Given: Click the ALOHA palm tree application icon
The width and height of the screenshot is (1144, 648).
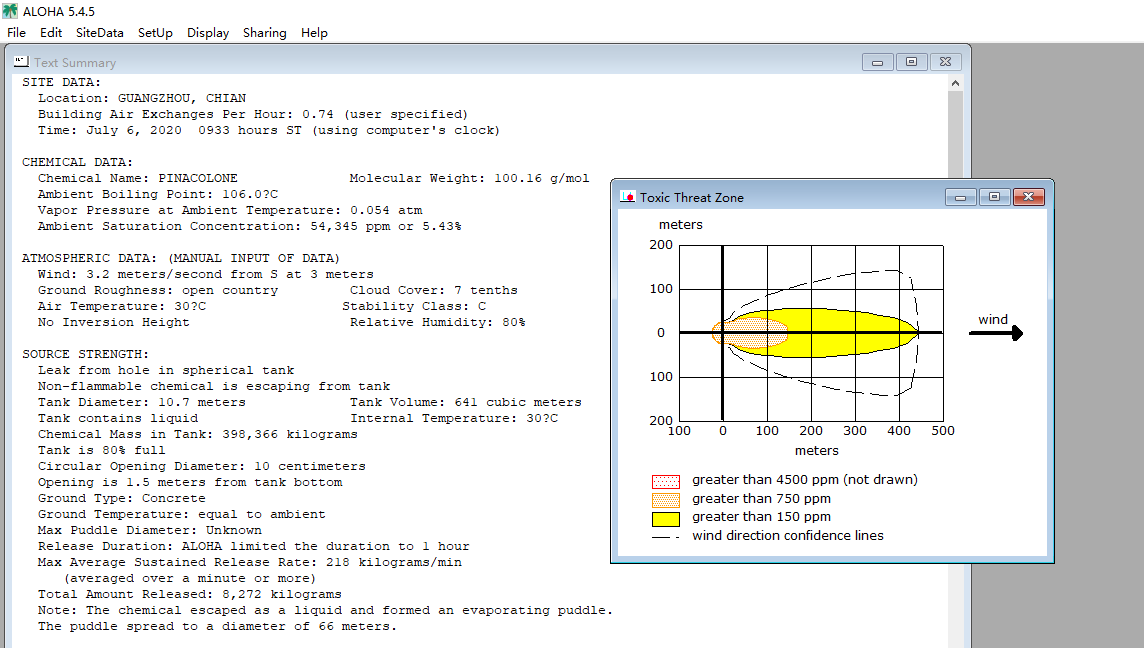Looking at the screenshot, I should point(9,11).
